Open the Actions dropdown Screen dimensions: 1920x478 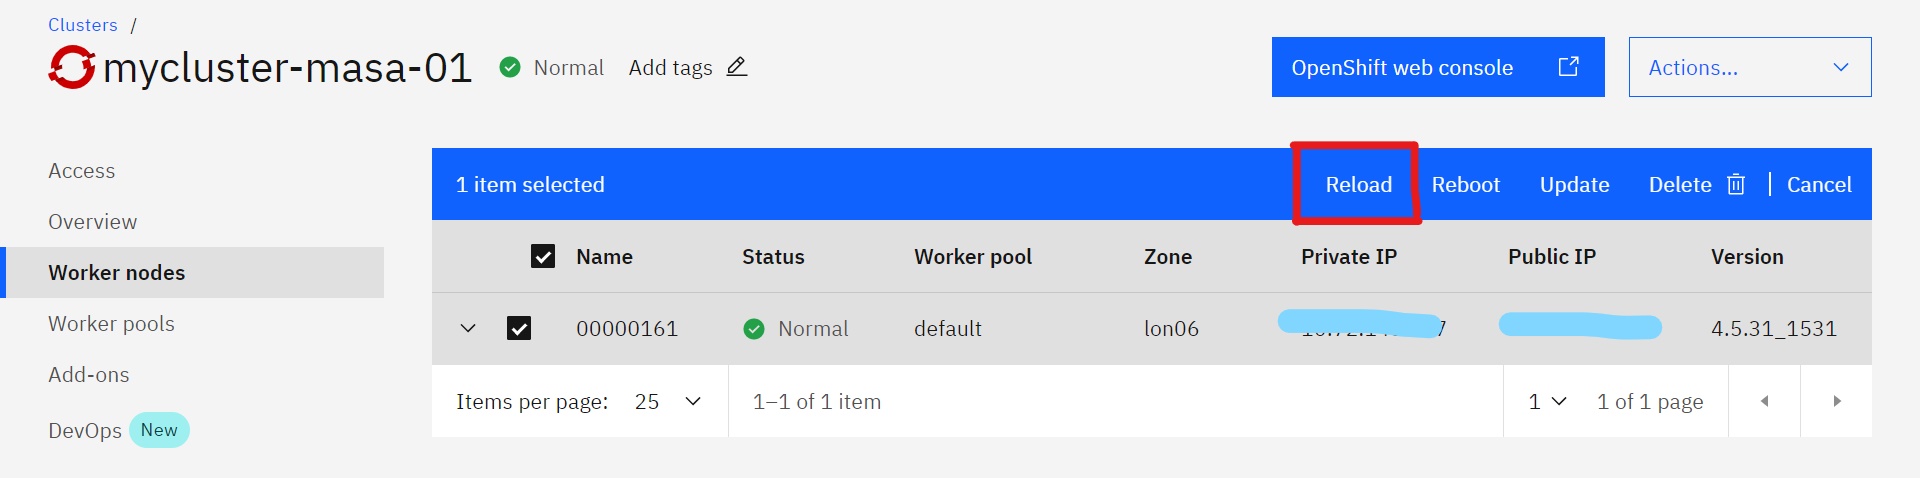click(x=1750, y=67)
